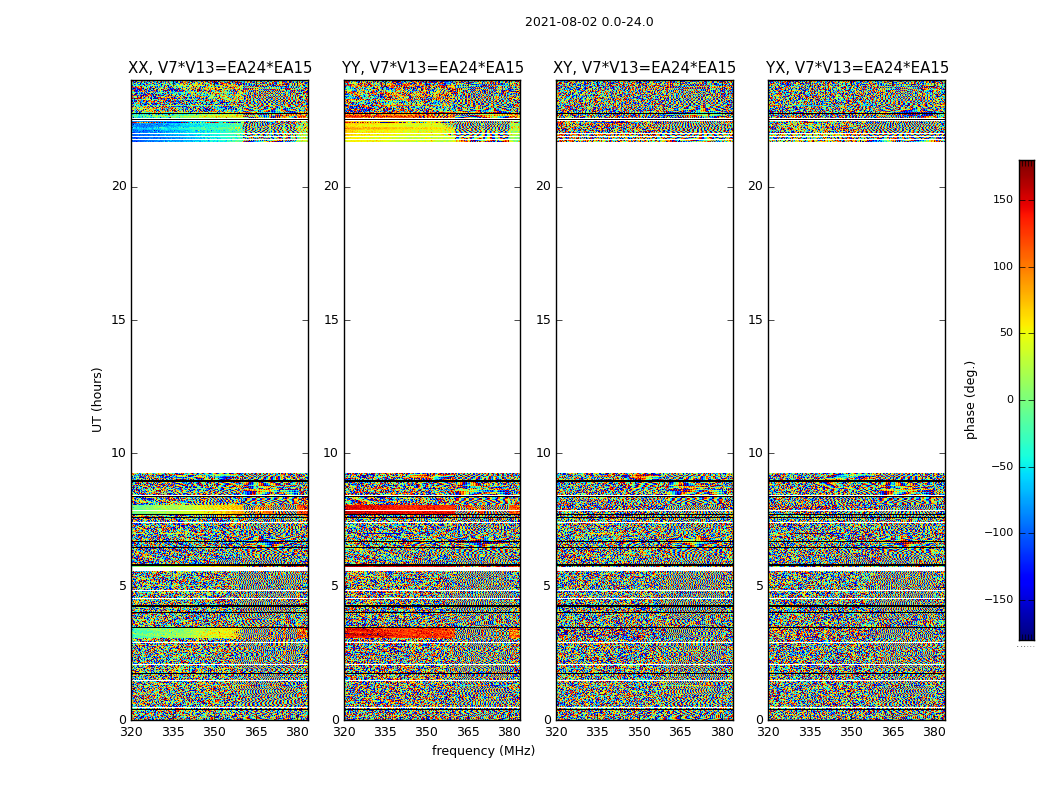Click the frequency (MHz) axis label

483,750
